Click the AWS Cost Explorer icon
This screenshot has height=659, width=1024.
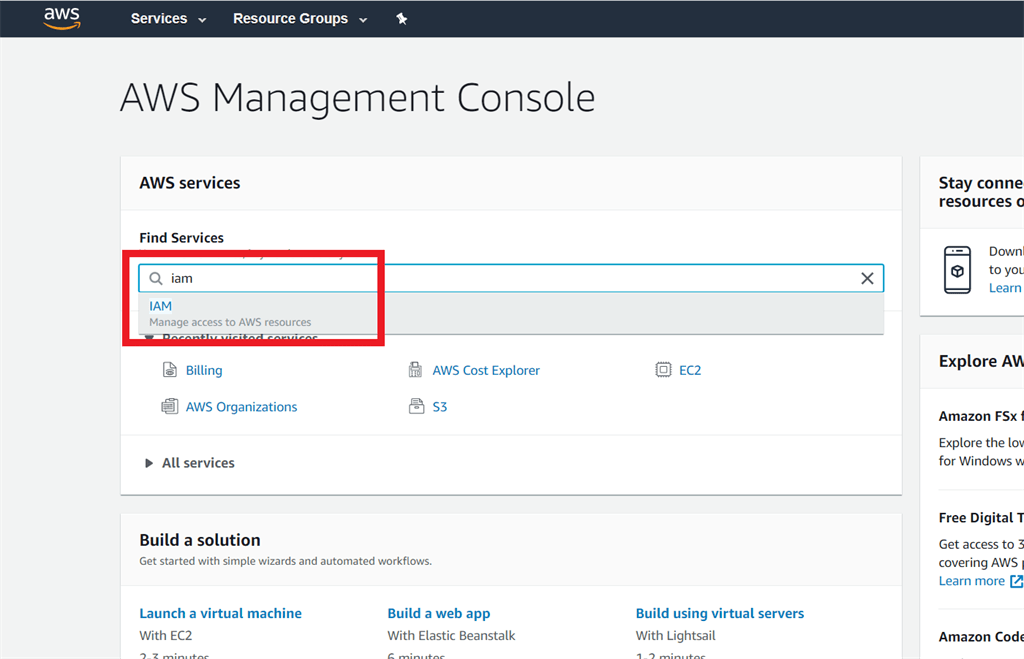pyautogui.click(x=416, y=370)
